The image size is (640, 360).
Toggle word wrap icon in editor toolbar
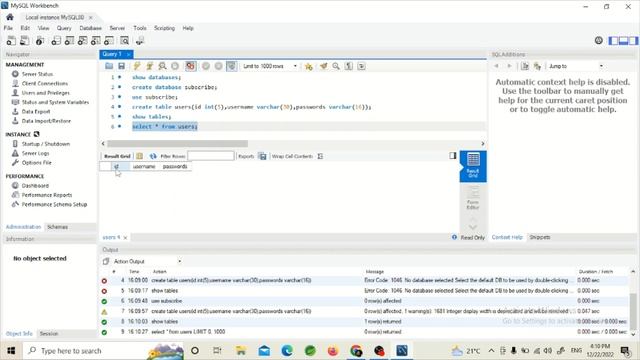point(362,66)
